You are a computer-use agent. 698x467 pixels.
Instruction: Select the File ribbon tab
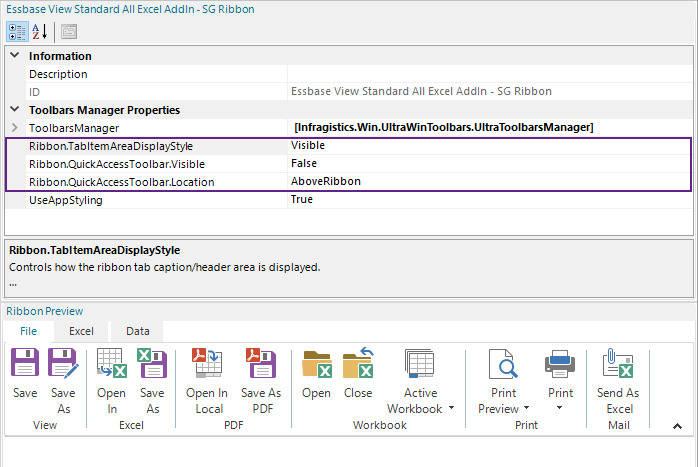[28, 331]
